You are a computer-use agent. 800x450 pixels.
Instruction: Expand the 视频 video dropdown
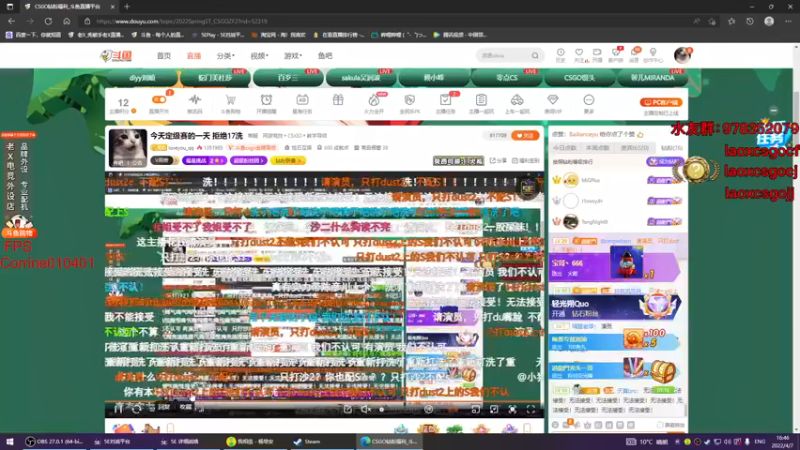pos(259,56)
